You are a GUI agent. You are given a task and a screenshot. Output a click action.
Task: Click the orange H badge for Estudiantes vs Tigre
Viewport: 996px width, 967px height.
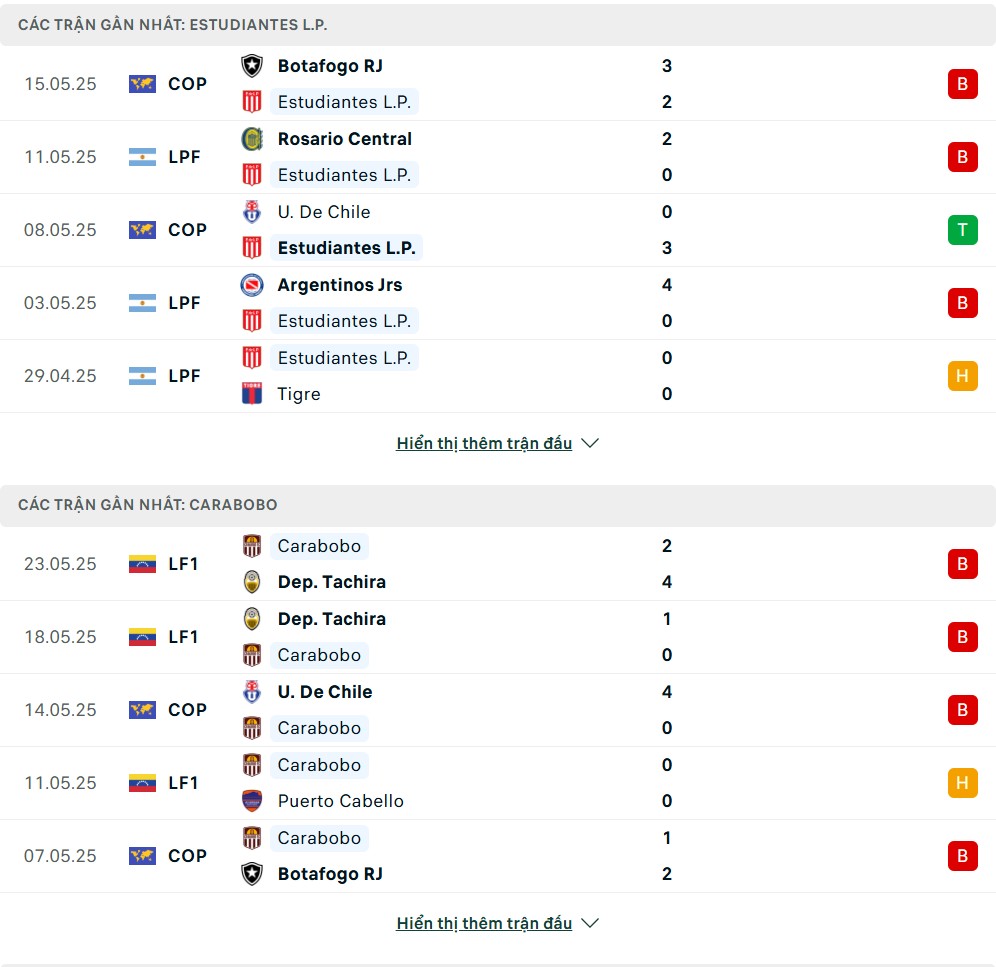point(962,375)
